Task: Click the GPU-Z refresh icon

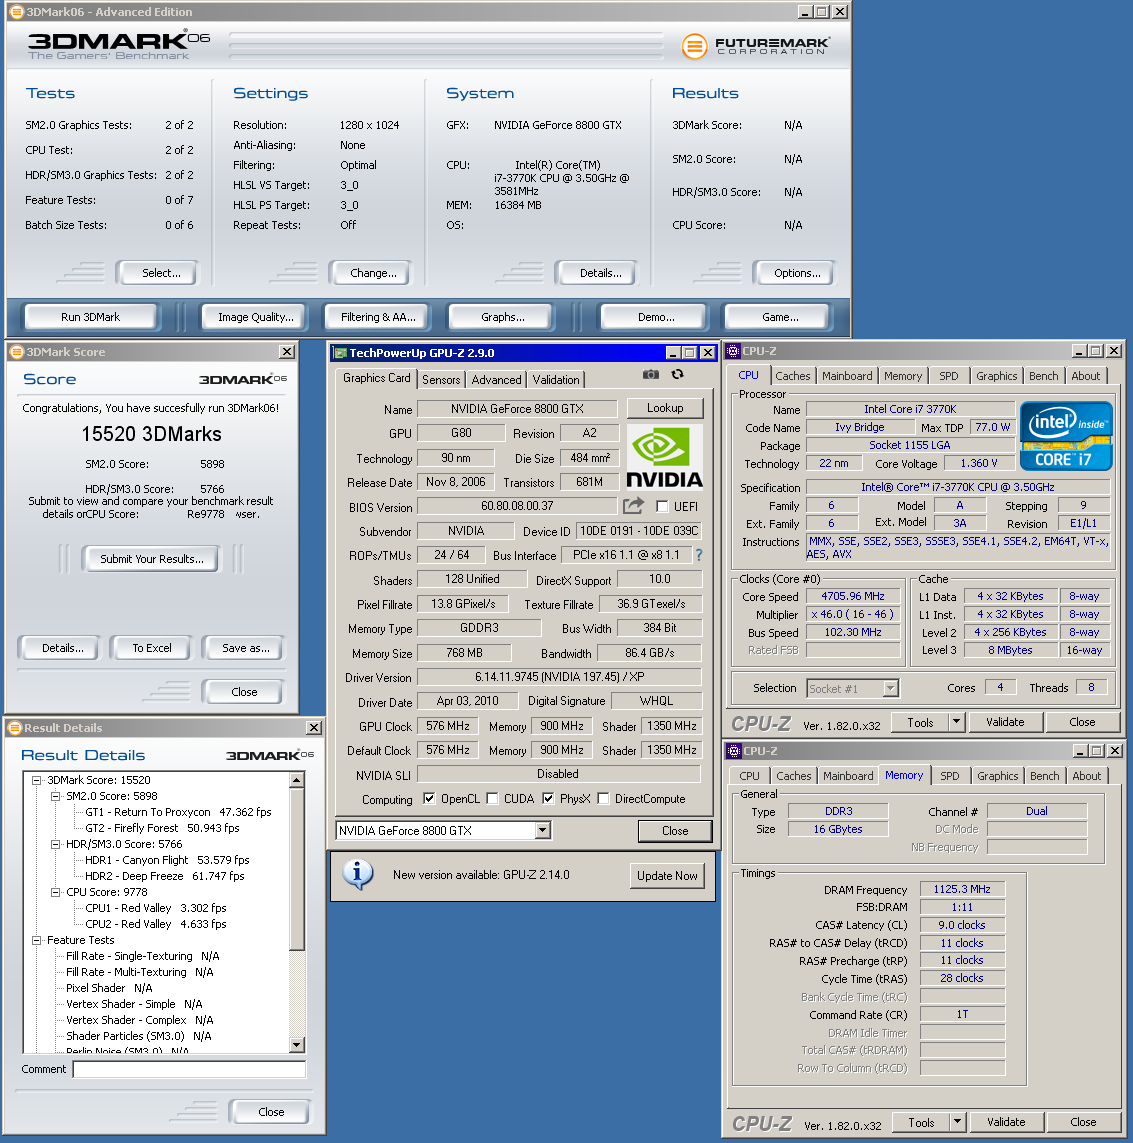Action: [678, 374]
